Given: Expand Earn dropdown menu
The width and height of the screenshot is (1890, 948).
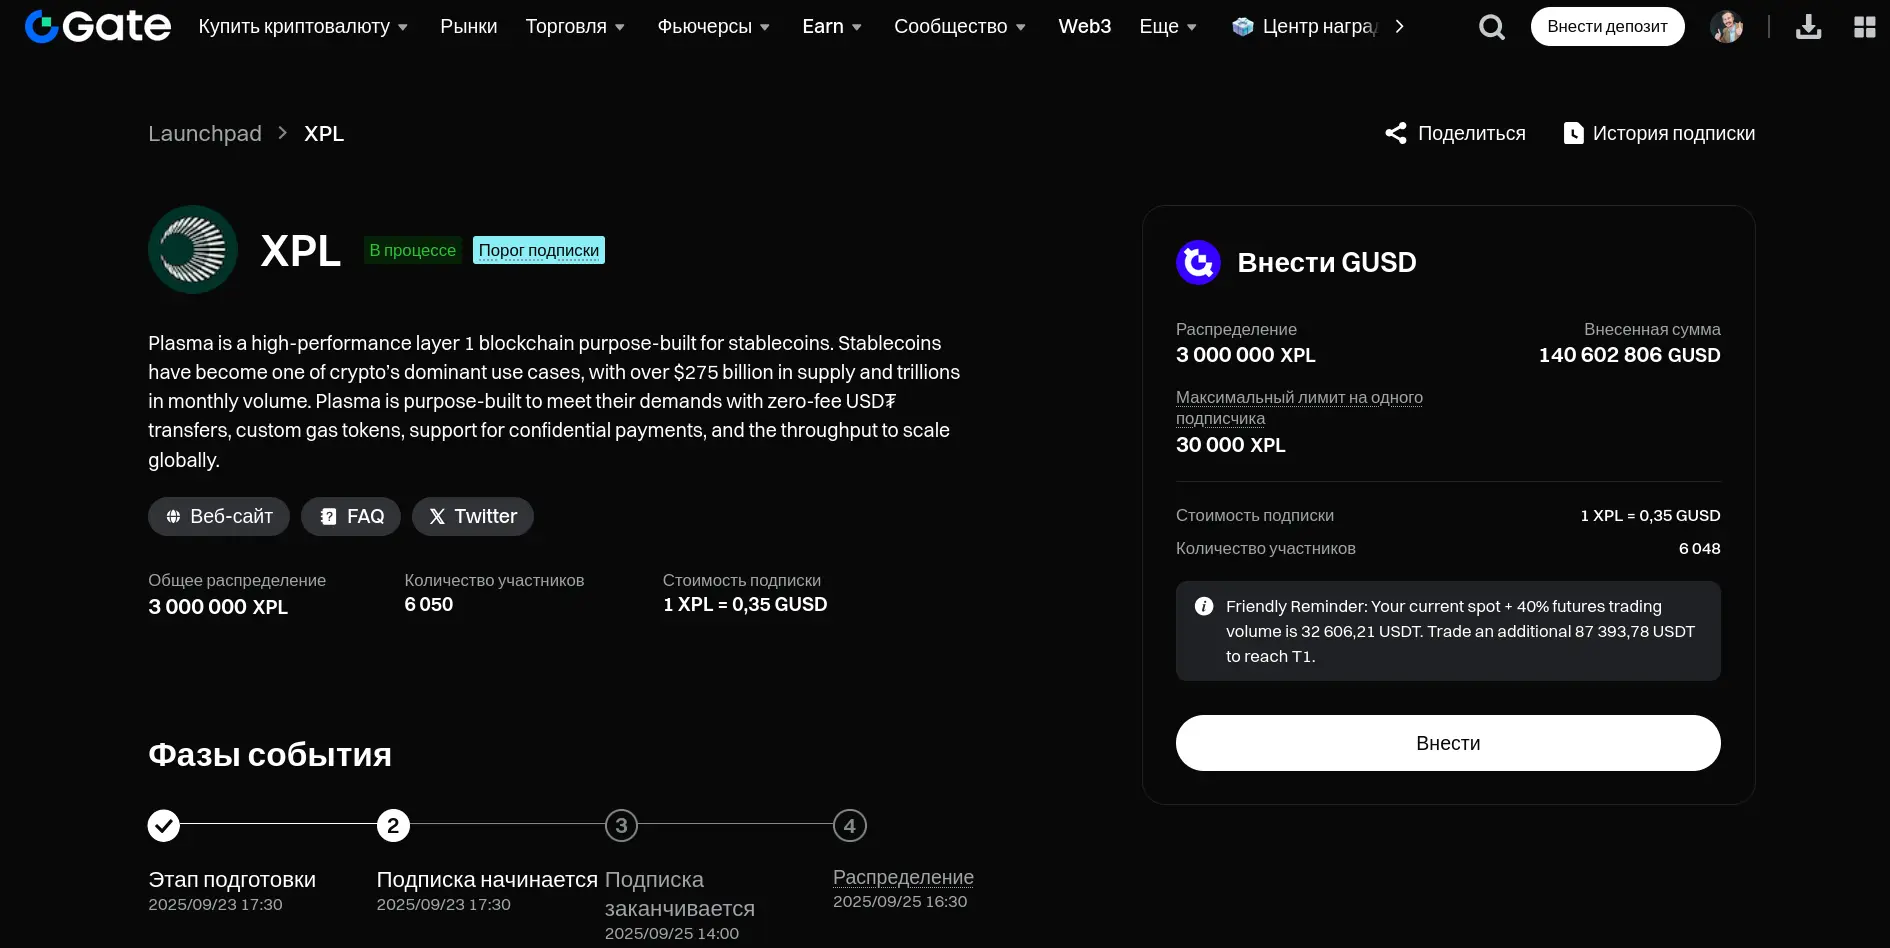Looking at the screenshot, I should 832,27.
